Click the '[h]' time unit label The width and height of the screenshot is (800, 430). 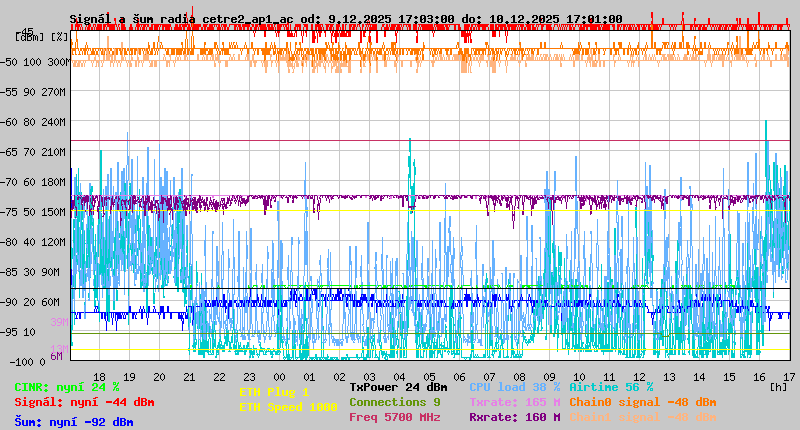click(x=779, y=387)
